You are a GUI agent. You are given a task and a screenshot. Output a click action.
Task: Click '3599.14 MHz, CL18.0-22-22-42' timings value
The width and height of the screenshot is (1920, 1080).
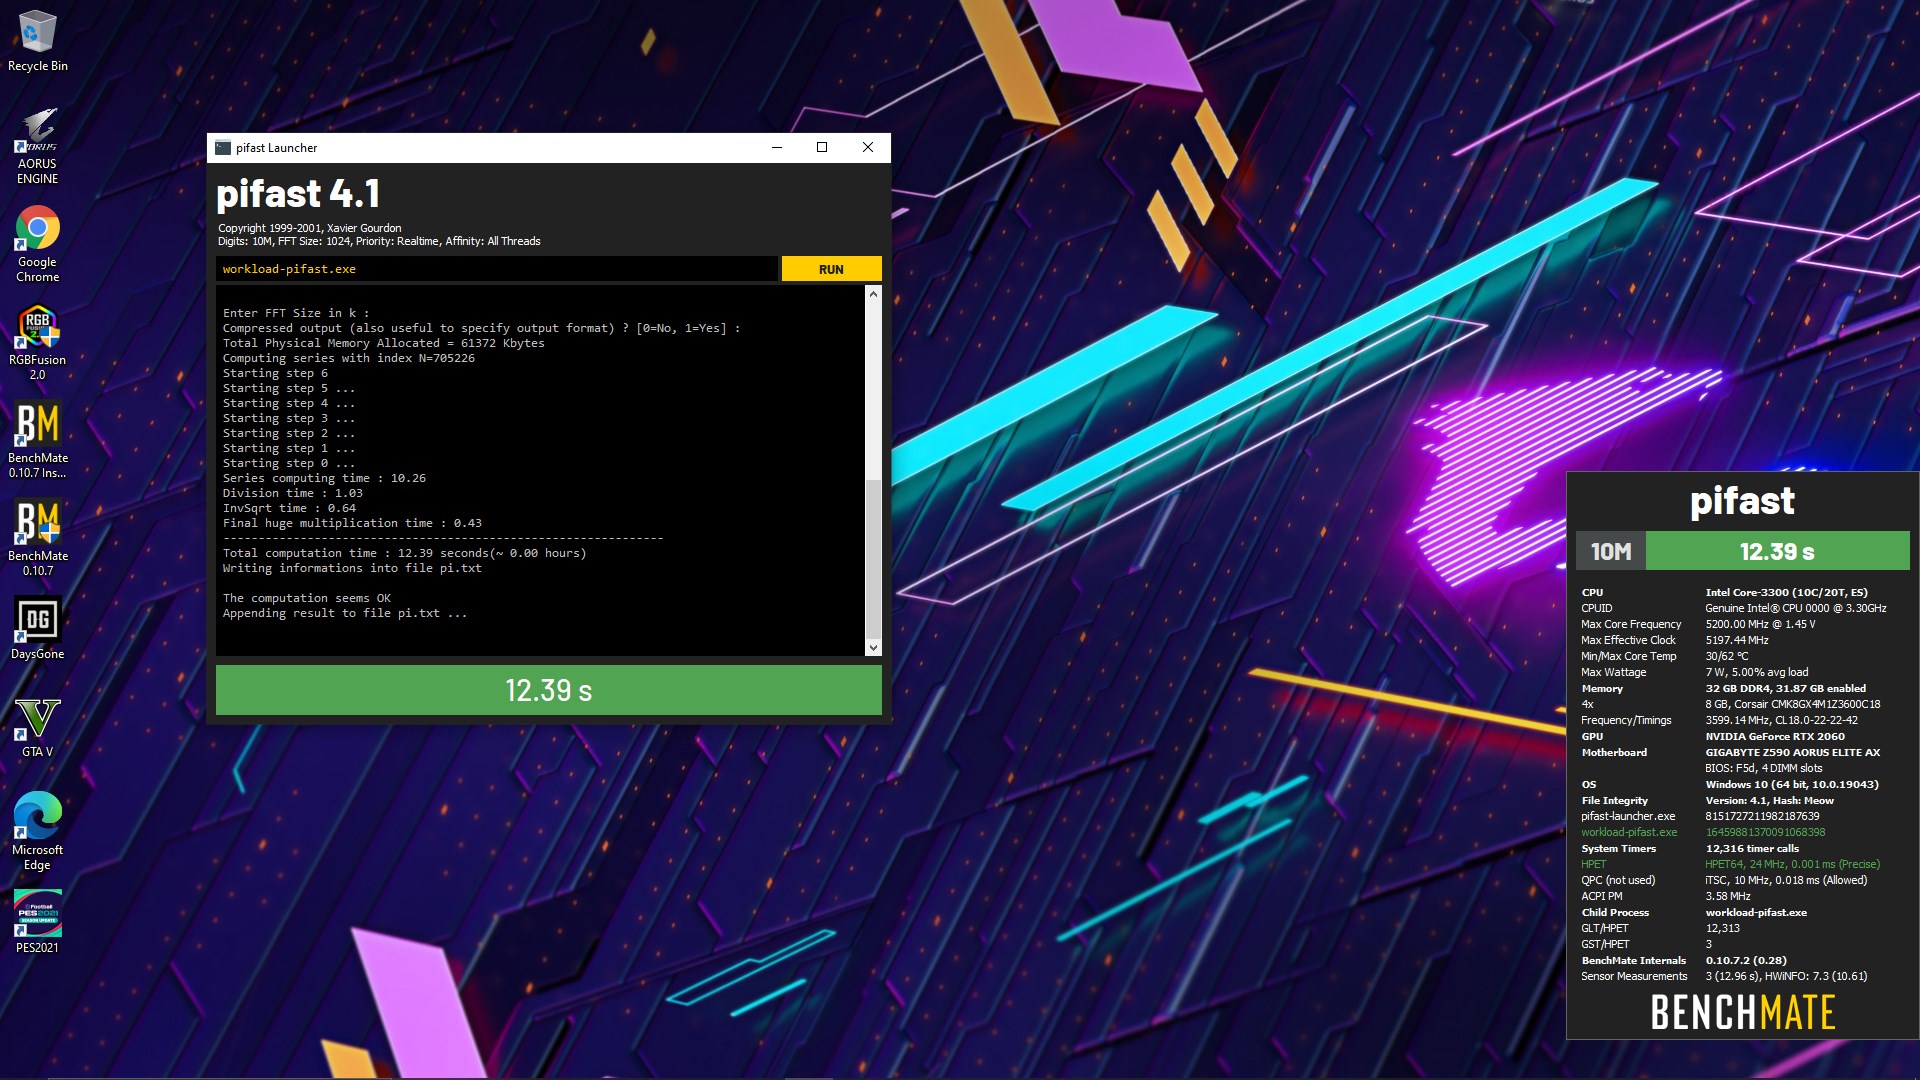(x=1781, y=720)
